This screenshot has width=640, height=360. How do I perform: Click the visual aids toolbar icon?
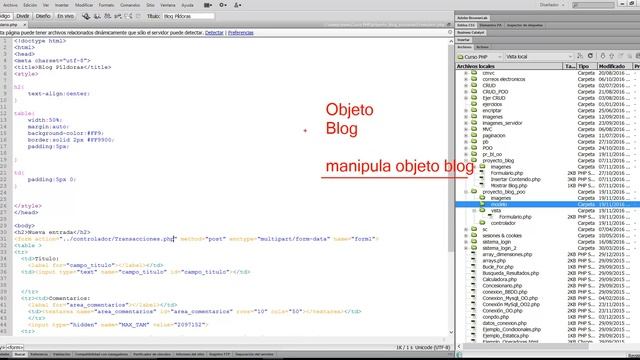(128, 16)
